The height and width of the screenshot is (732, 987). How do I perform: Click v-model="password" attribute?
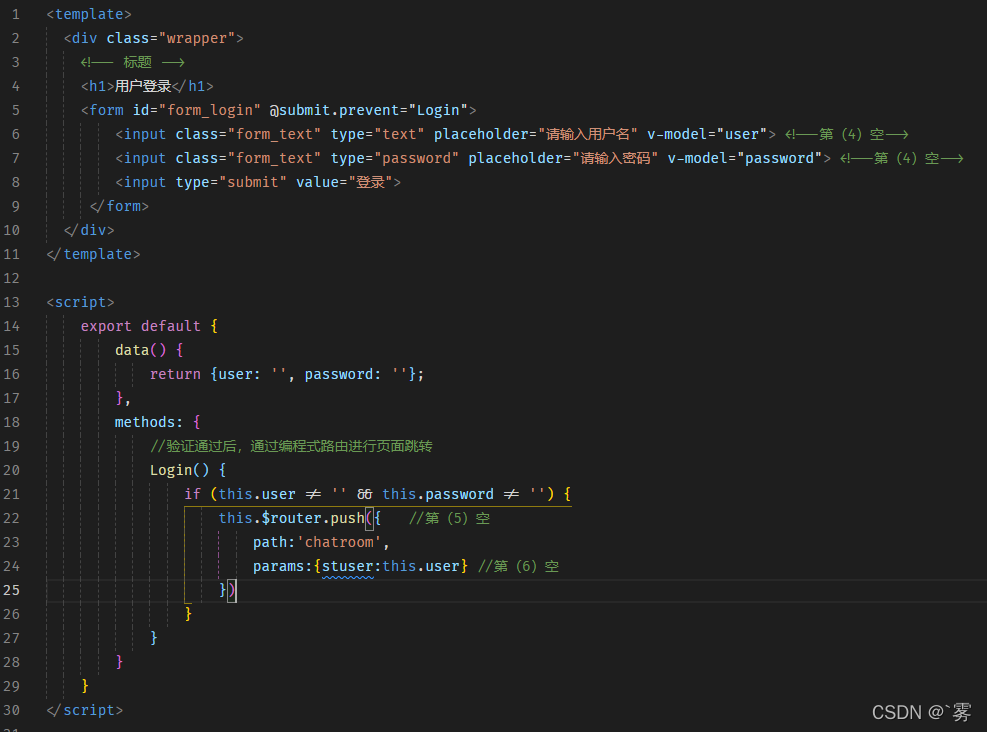tap(745, 158)
